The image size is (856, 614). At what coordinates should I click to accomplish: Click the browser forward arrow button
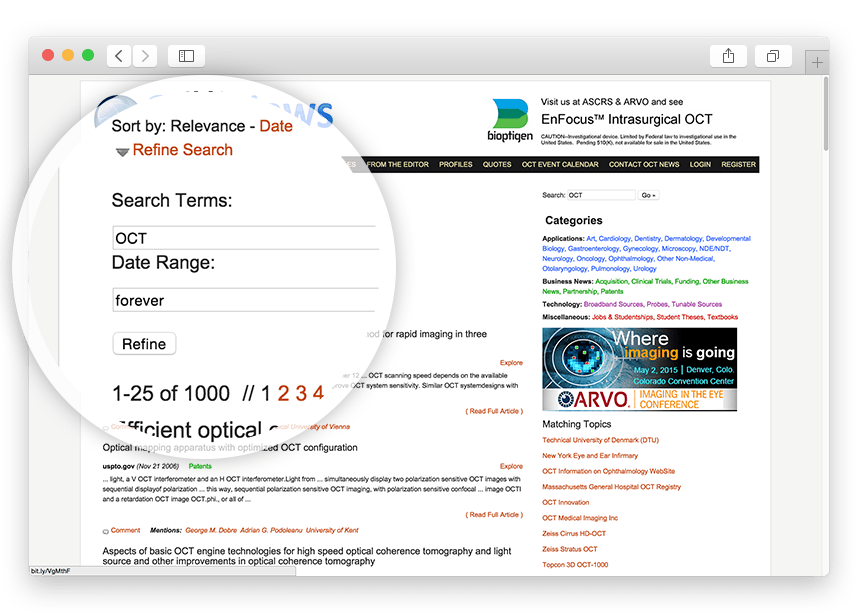pyautogui.click(x=146, y=56)
